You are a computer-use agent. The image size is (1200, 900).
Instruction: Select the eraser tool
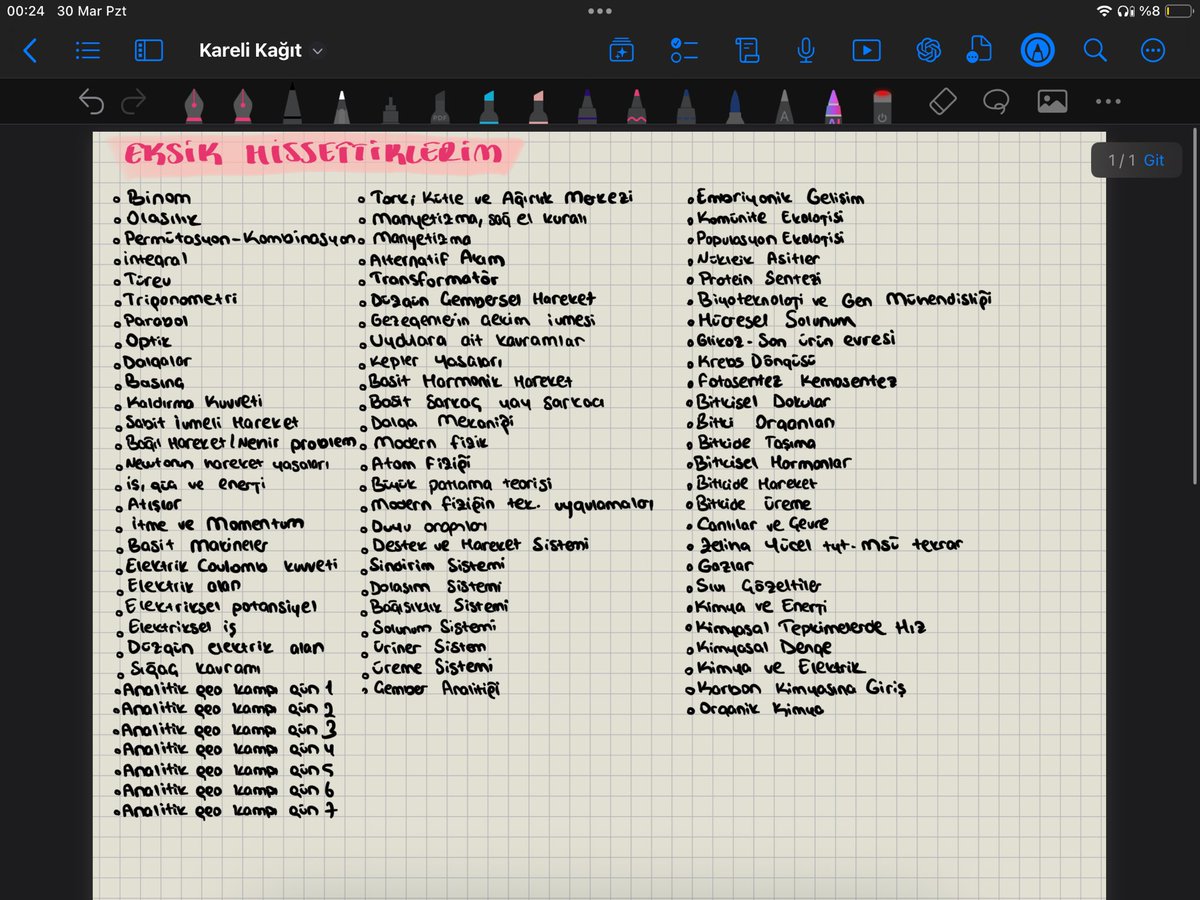pyautogui.click(x=943, y=101)
